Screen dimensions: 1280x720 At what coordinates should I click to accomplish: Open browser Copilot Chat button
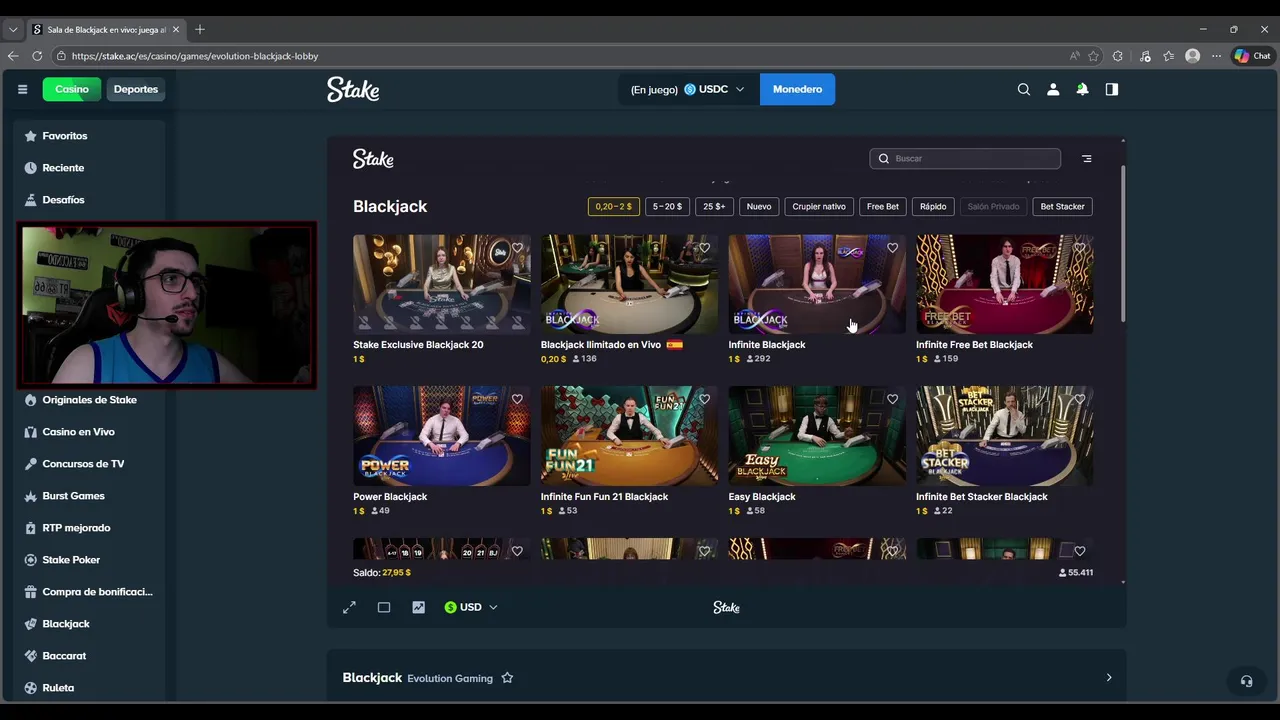click(1252, 56)
